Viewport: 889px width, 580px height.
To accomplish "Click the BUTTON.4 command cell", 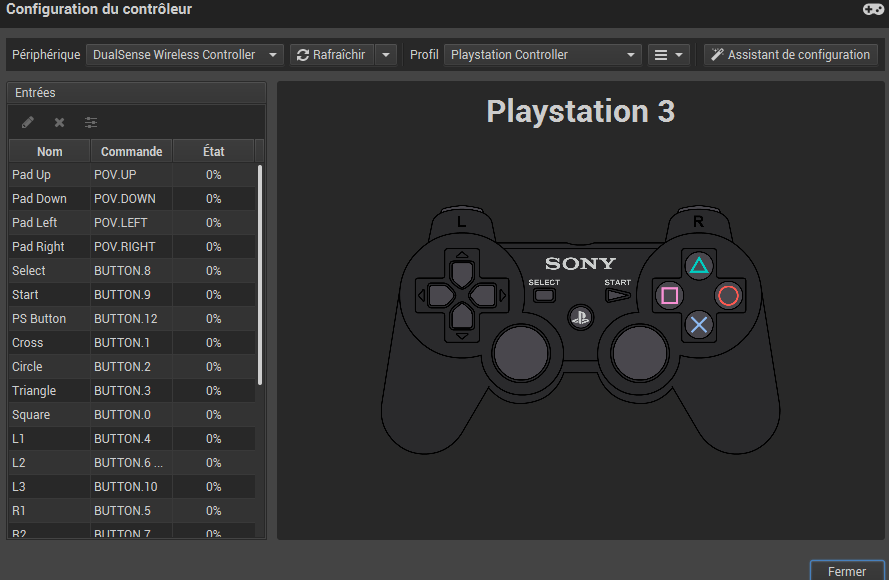I will click(x=132, y=439).
